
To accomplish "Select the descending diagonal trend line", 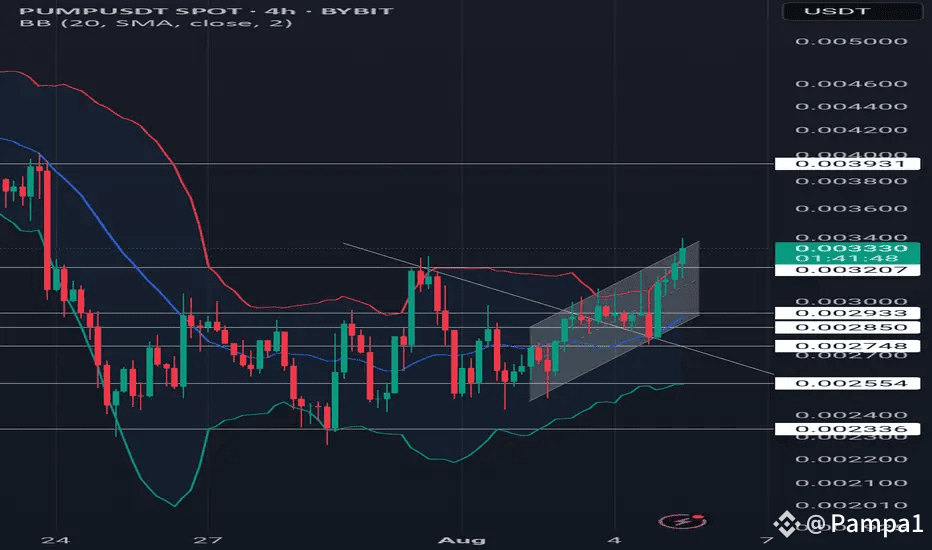I will click(x=559, y=309).
